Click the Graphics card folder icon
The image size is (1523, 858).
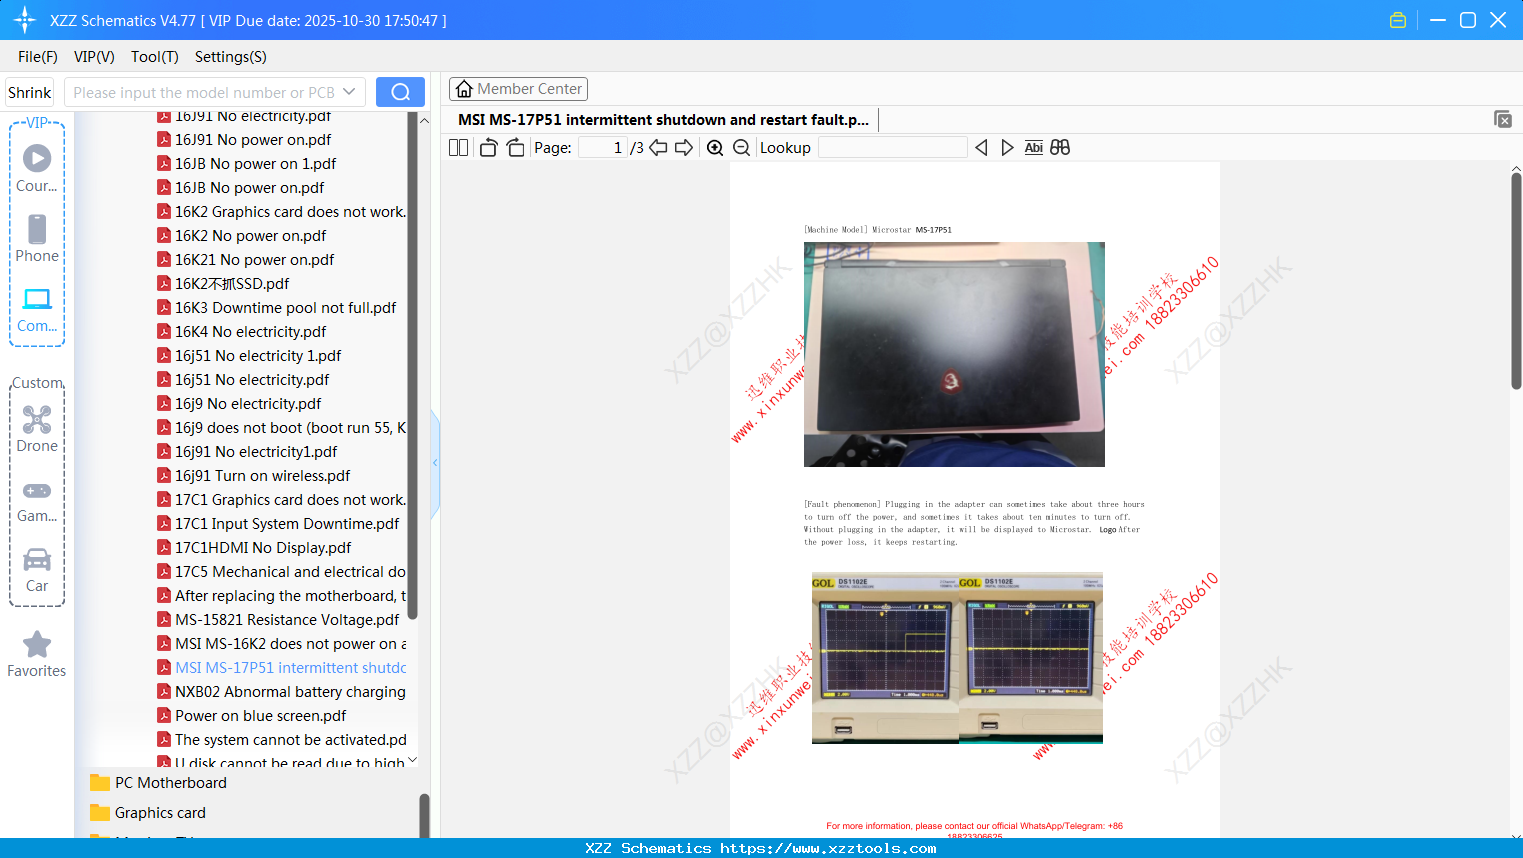100,812
